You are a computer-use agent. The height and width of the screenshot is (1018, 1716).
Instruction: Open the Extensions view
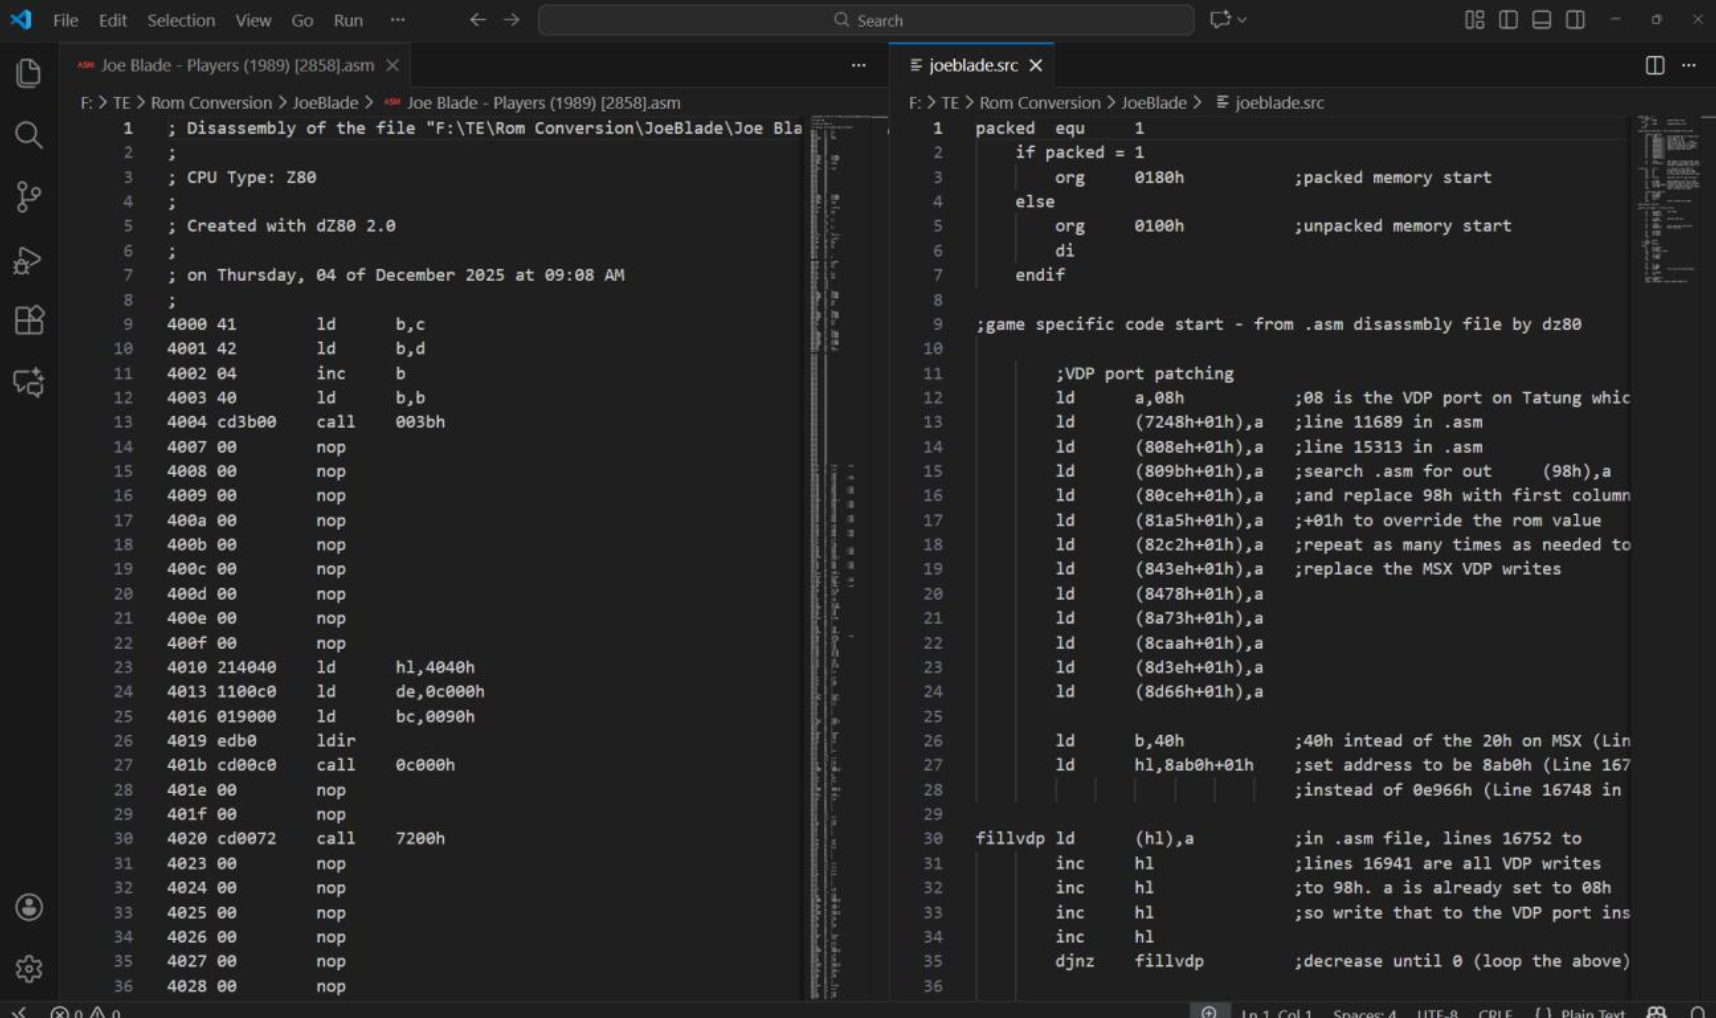tap(28, 321)
